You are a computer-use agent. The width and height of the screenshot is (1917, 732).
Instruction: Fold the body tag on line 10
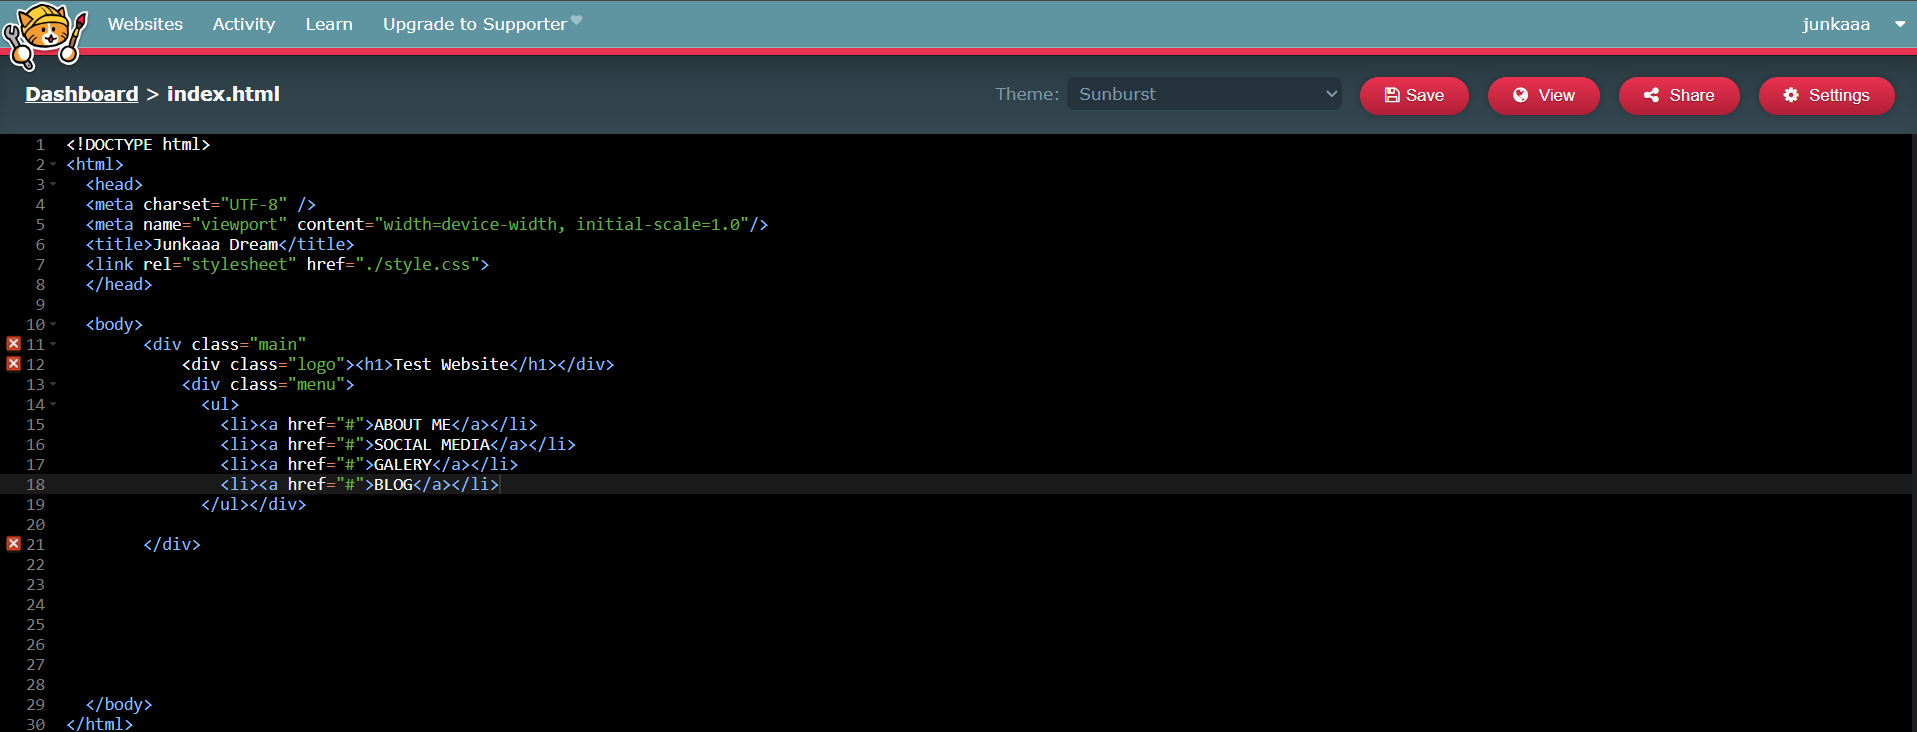pyautogui.click(x=53, y=324)
